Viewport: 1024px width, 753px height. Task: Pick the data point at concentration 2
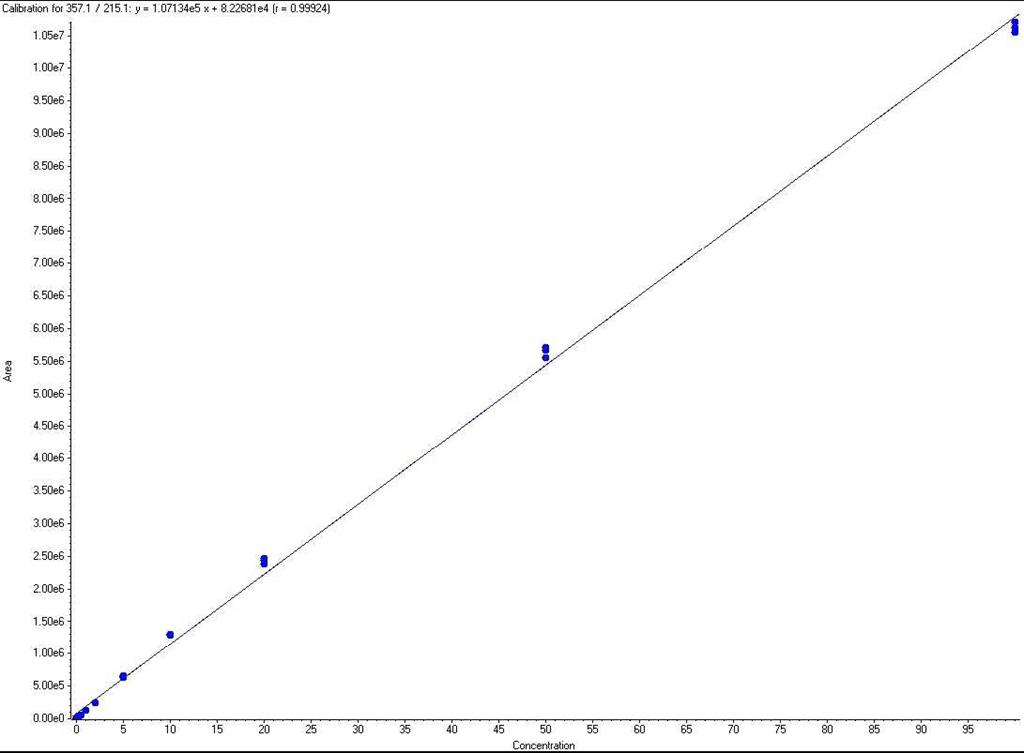click(x=95, y=702)
